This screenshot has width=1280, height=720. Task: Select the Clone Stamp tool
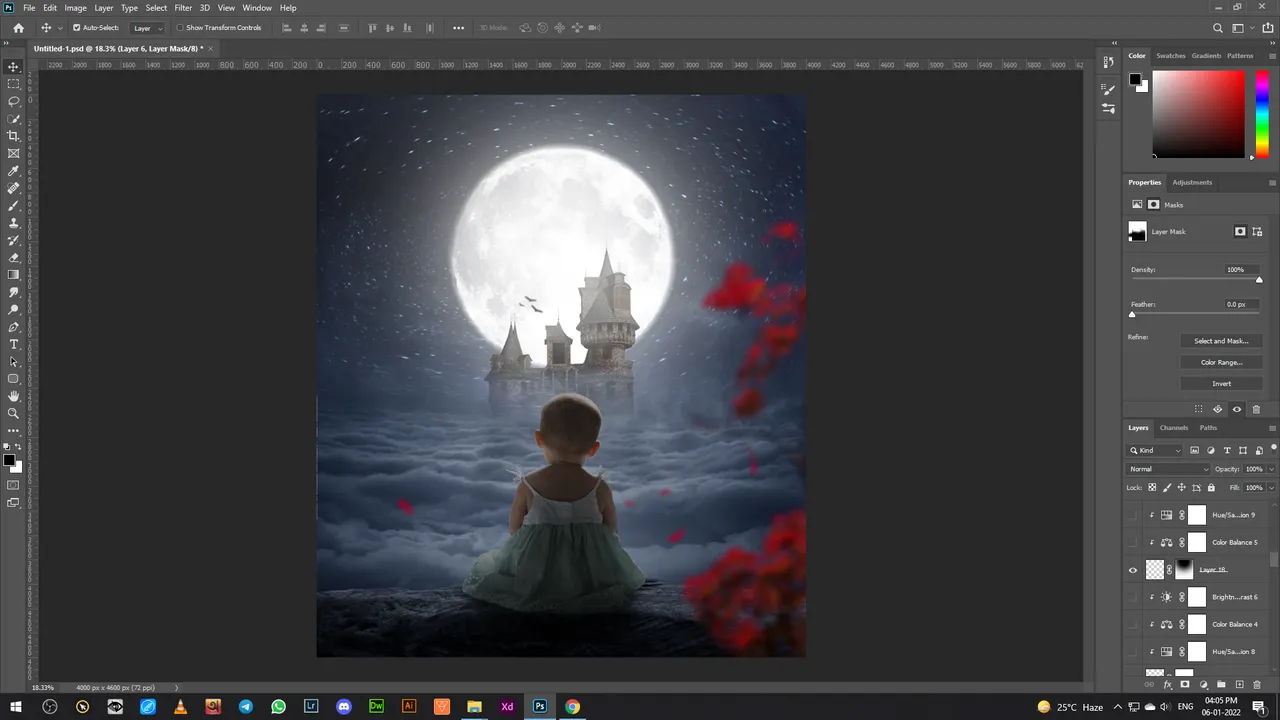[13, 223]
